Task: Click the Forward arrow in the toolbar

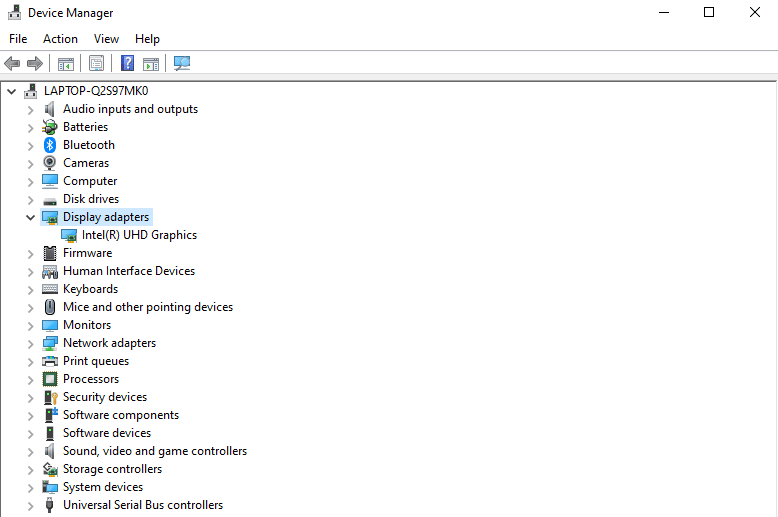Action: [x=35, y=63]
